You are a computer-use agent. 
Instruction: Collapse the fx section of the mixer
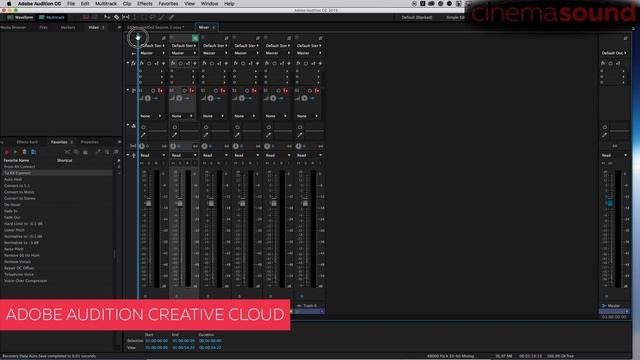pyautogui.click(x=128, y=63)
